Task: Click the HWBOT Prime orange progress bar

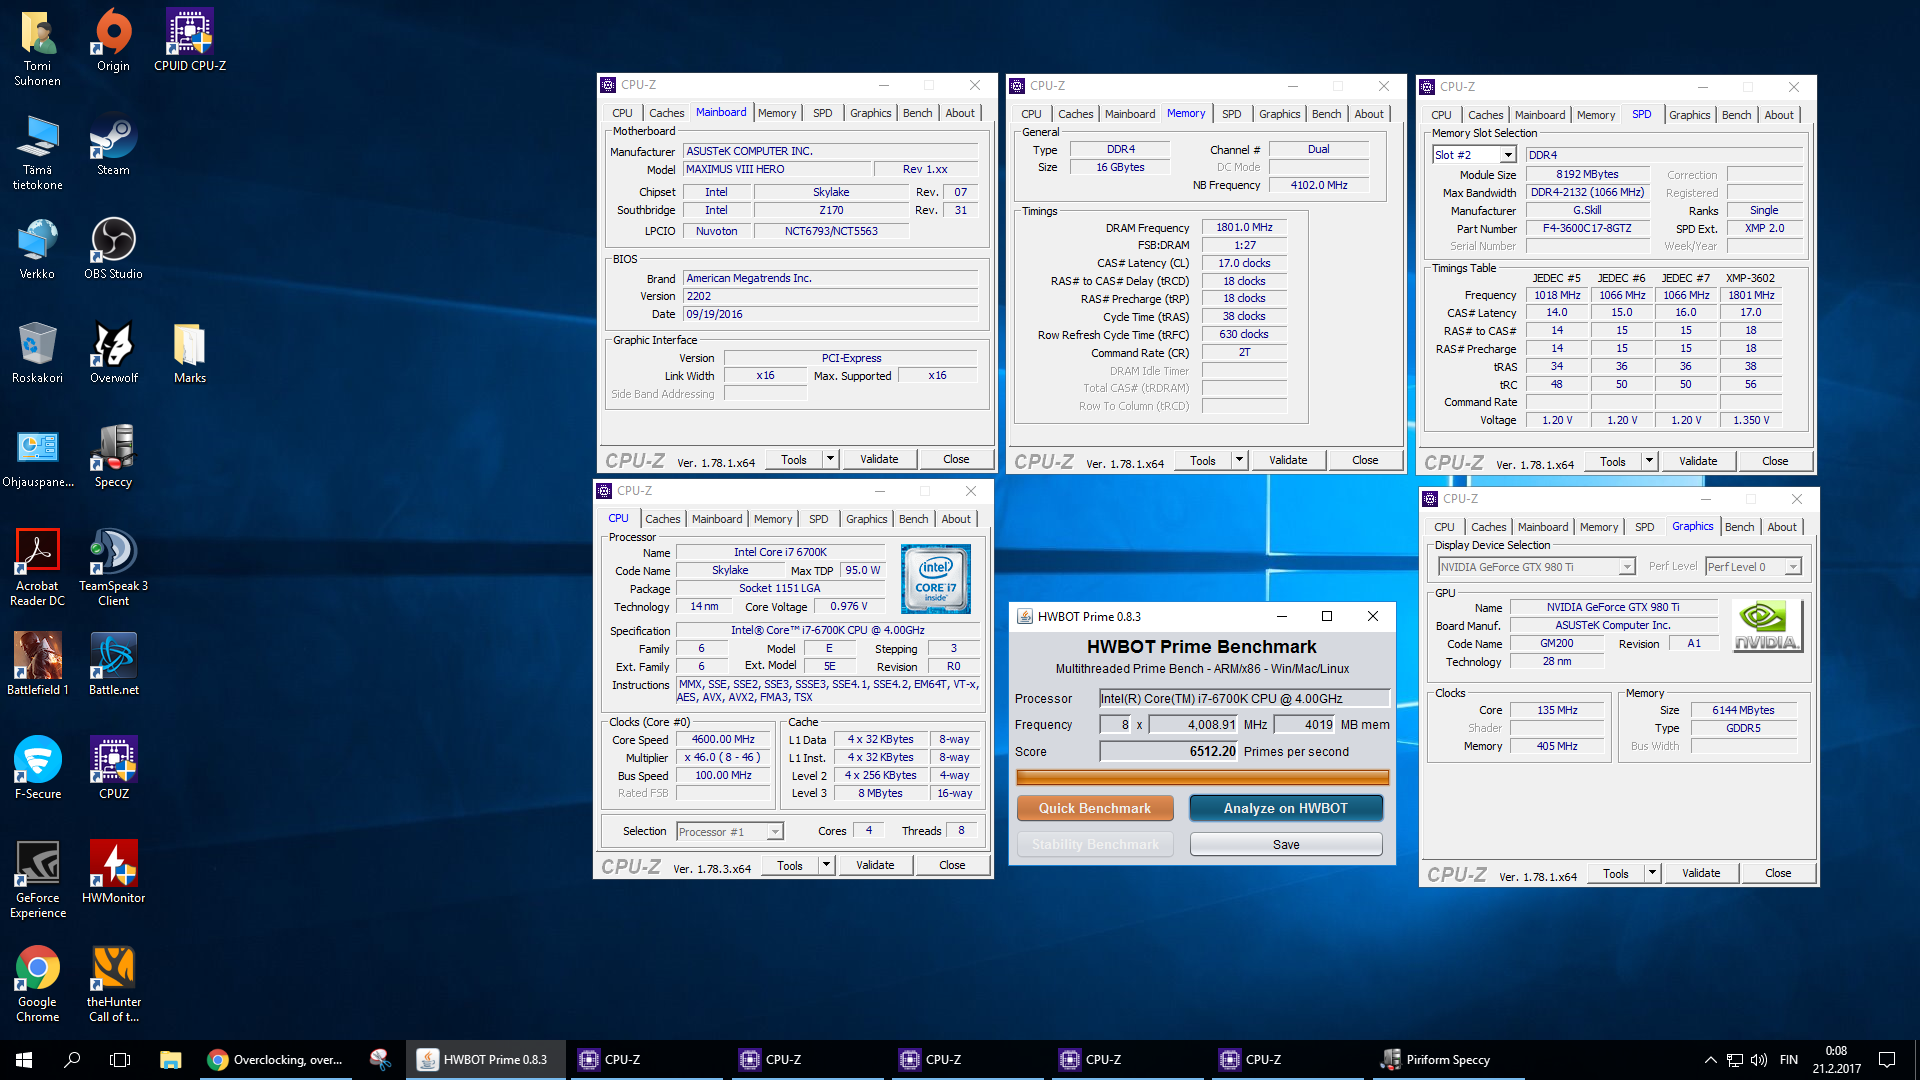Action: click(x=1202, y=777)
